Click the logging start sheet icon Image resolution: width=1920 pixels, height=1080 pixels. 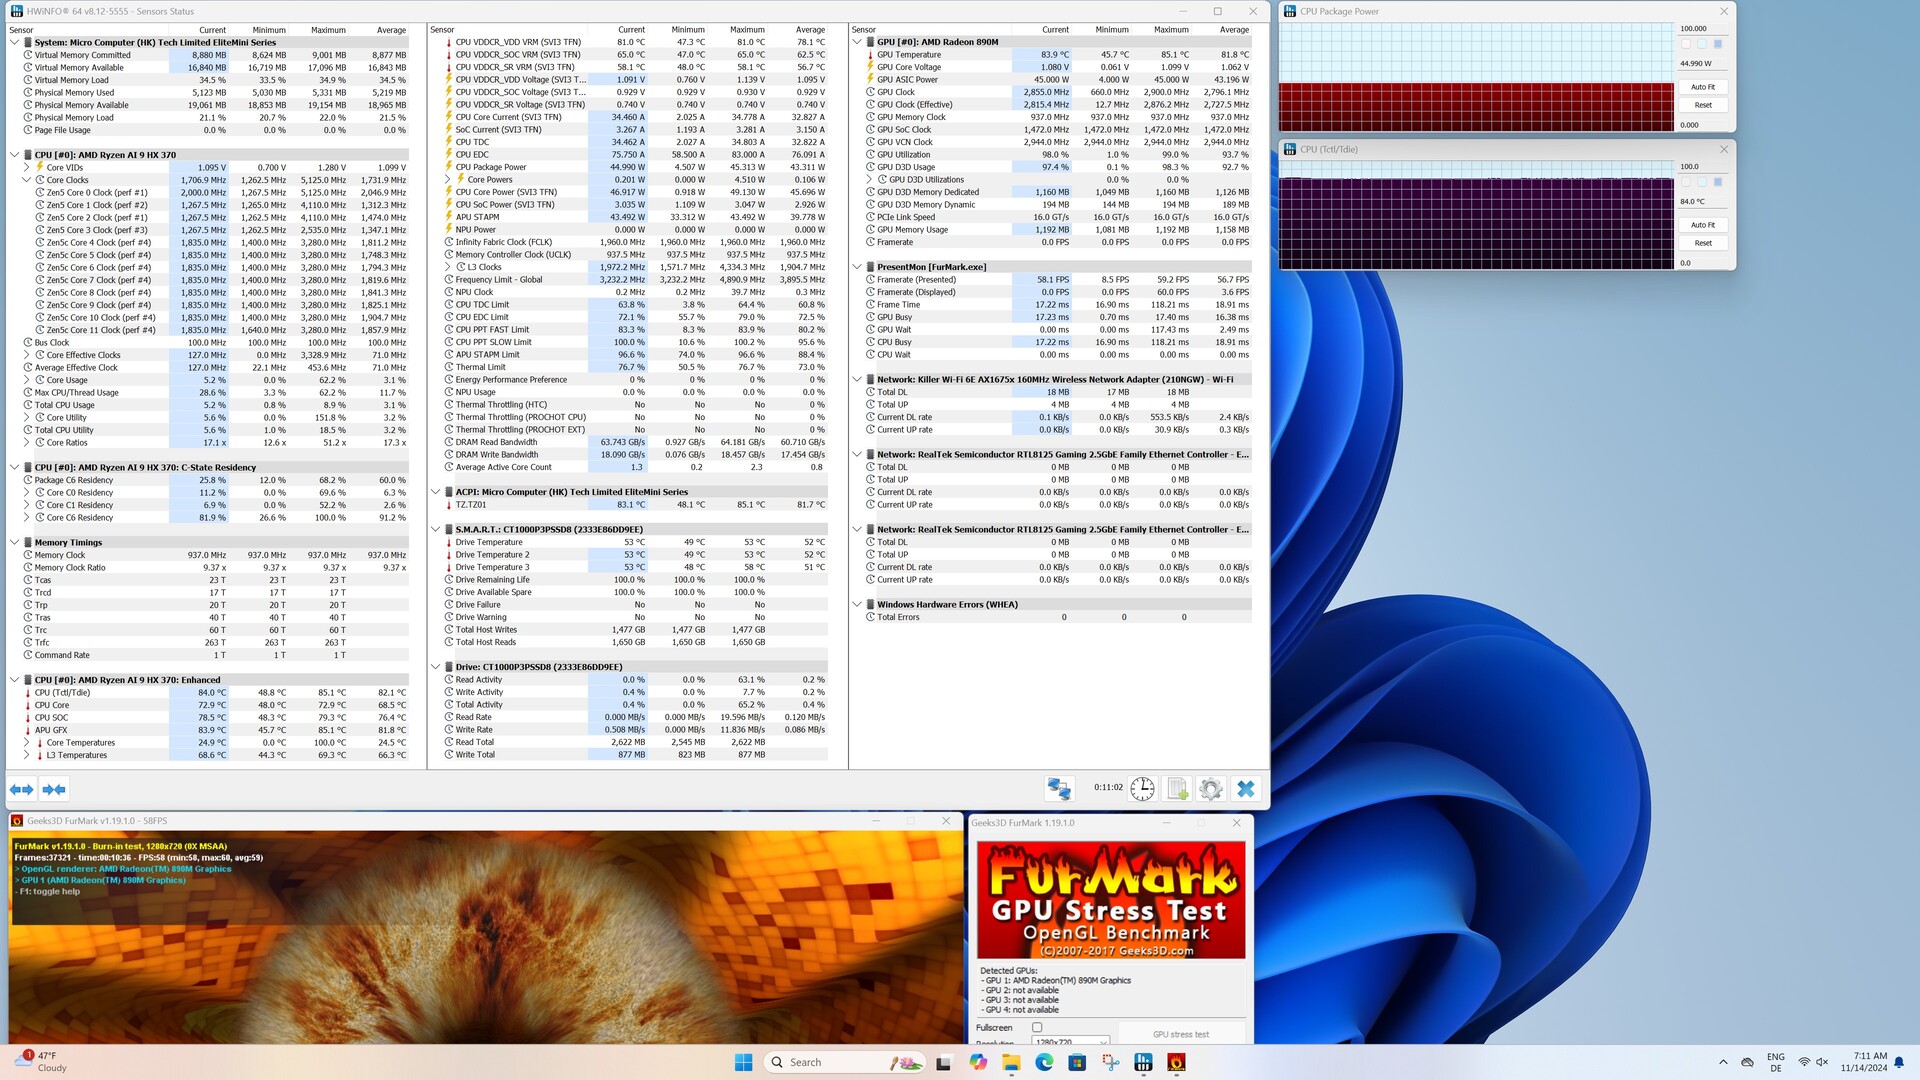point(1177,789)
